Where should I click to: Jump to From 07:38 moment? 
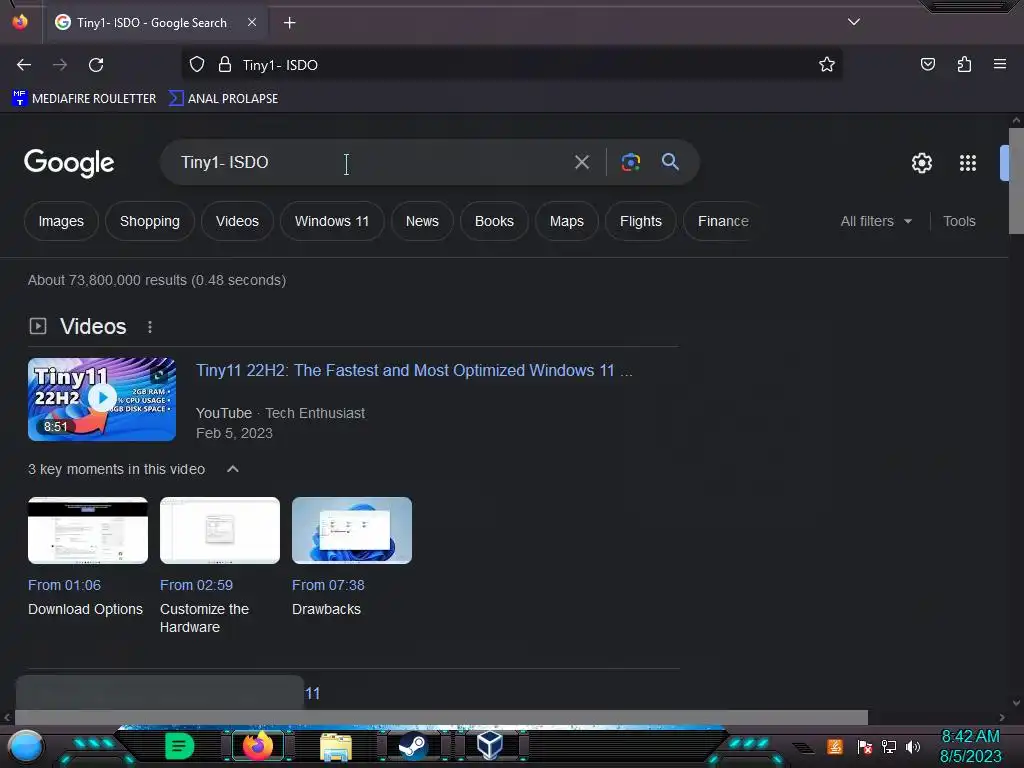(x=328, y=585)
